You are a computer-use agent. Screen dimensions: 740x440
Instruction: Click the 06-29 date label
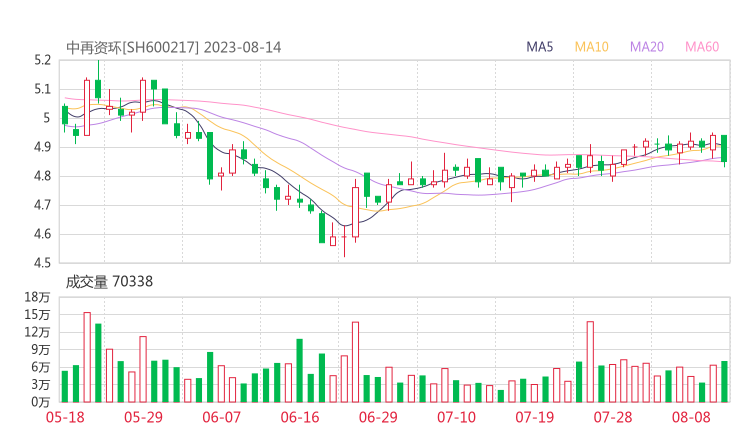click(x=378, y=417)
